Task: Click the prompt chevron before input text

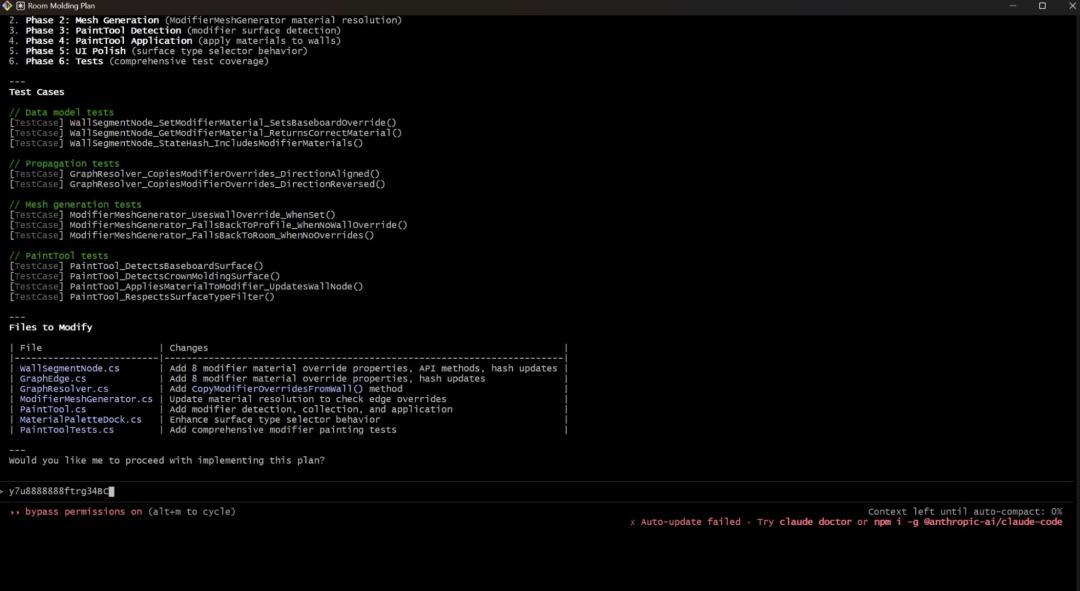Action: click(3, 491)
